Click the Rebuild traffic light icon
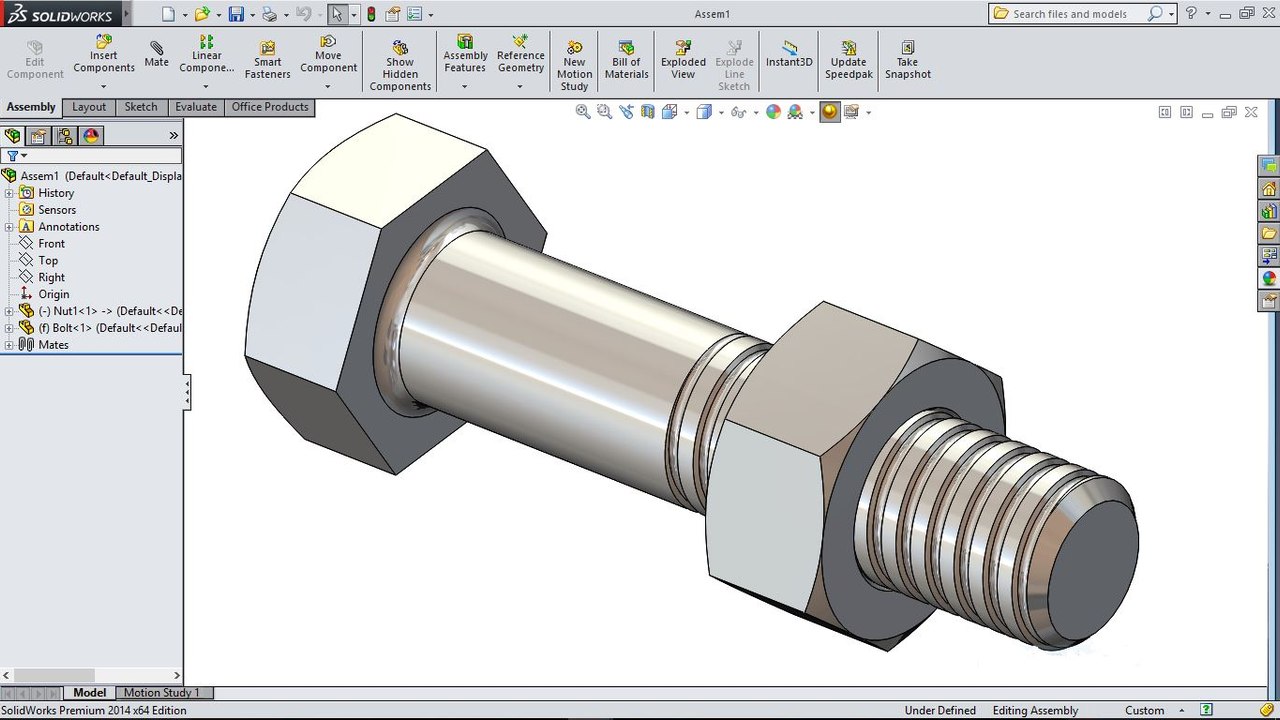The height and width of the screenshot is (720, 1280). pos(371,14)
